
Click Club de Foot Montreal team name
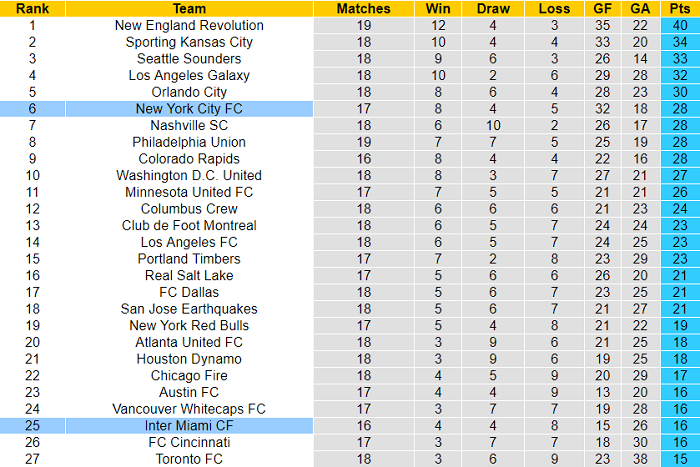tap(189, 225)
